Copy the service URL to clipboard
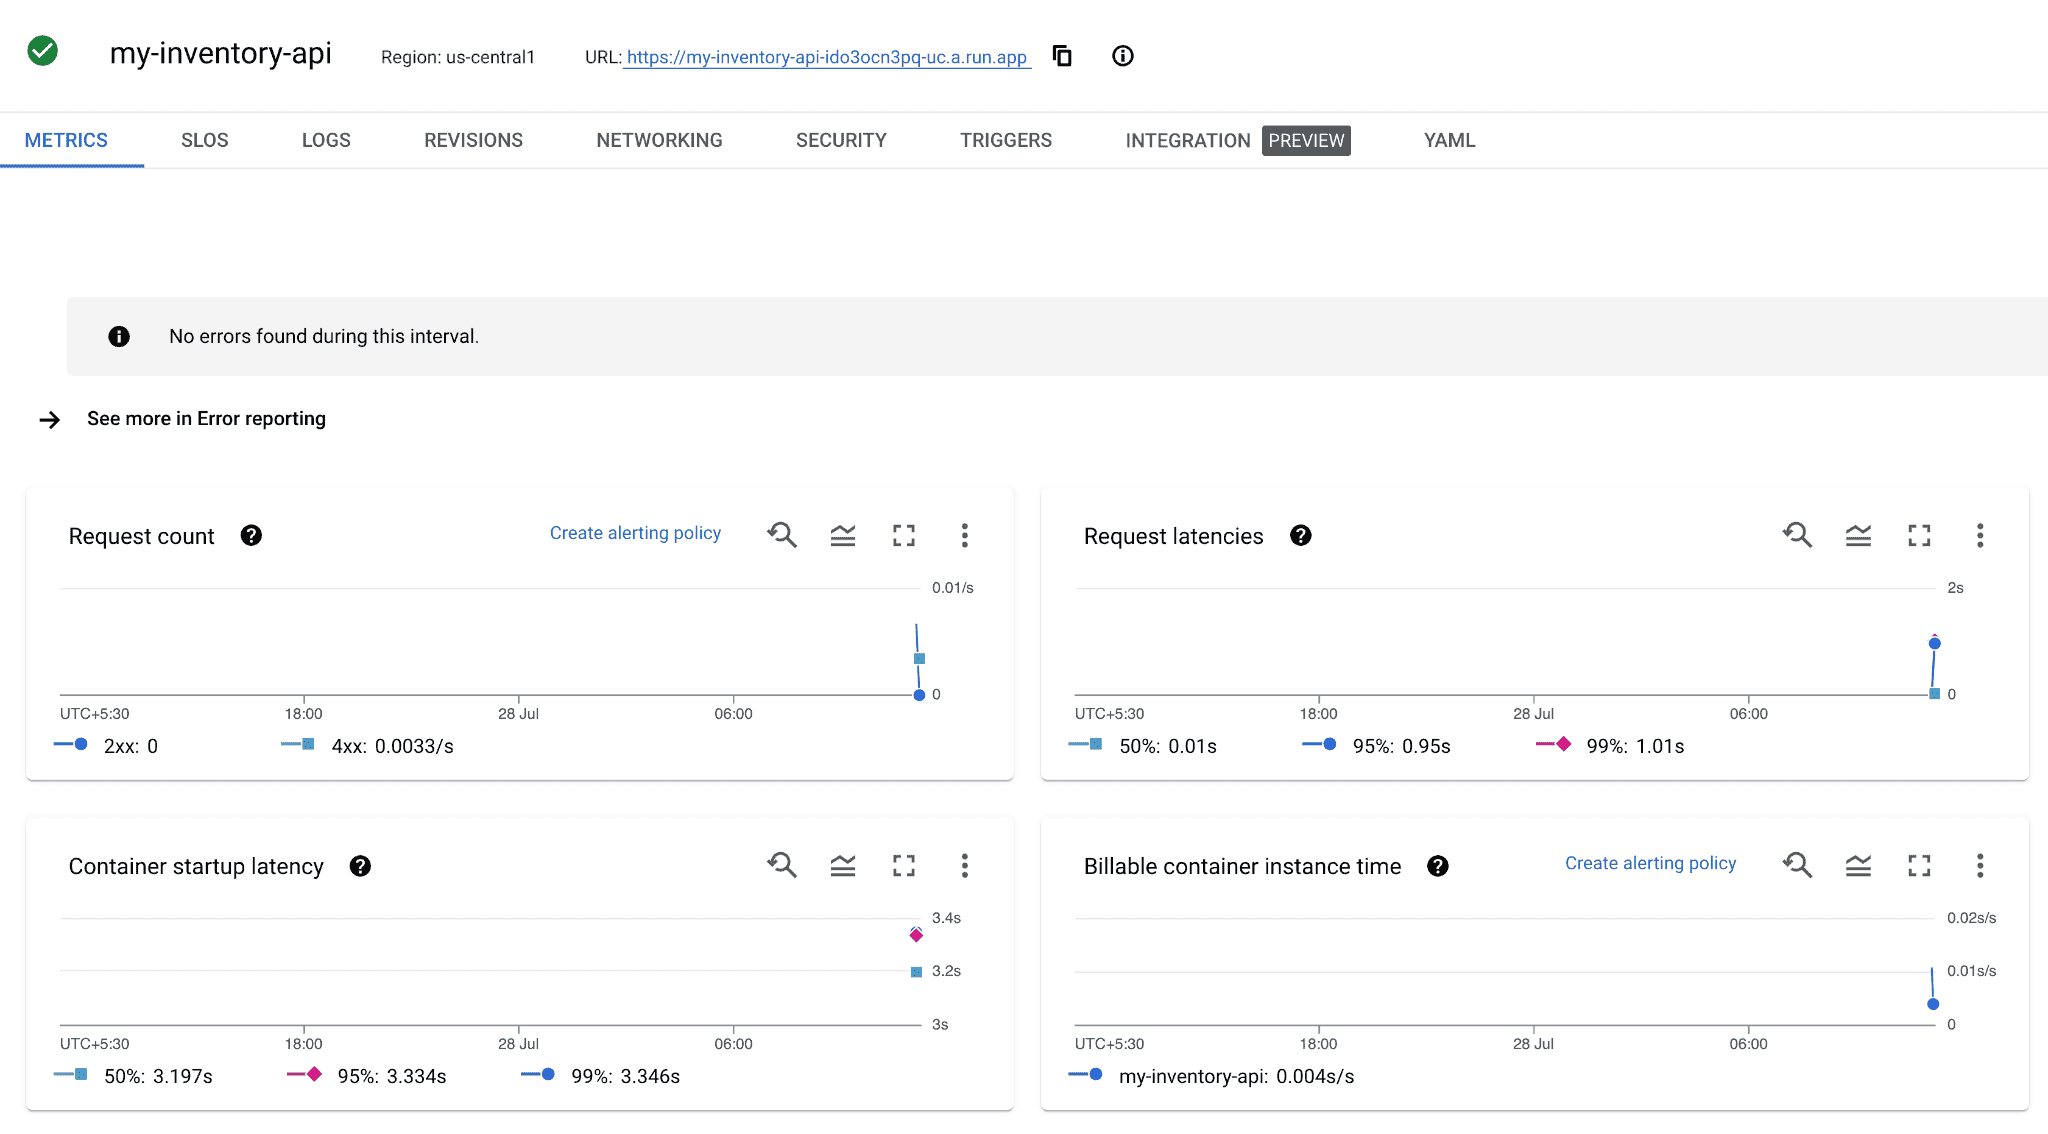The width and height of the screenshot is (2048, 1134). [1061, 57]
